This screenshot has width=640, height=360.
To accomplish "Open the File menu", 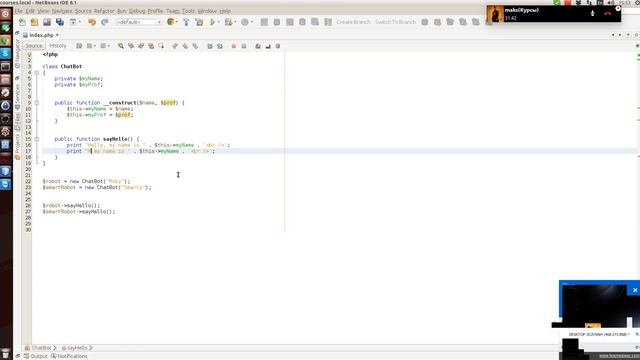I will tap(19, 11).
